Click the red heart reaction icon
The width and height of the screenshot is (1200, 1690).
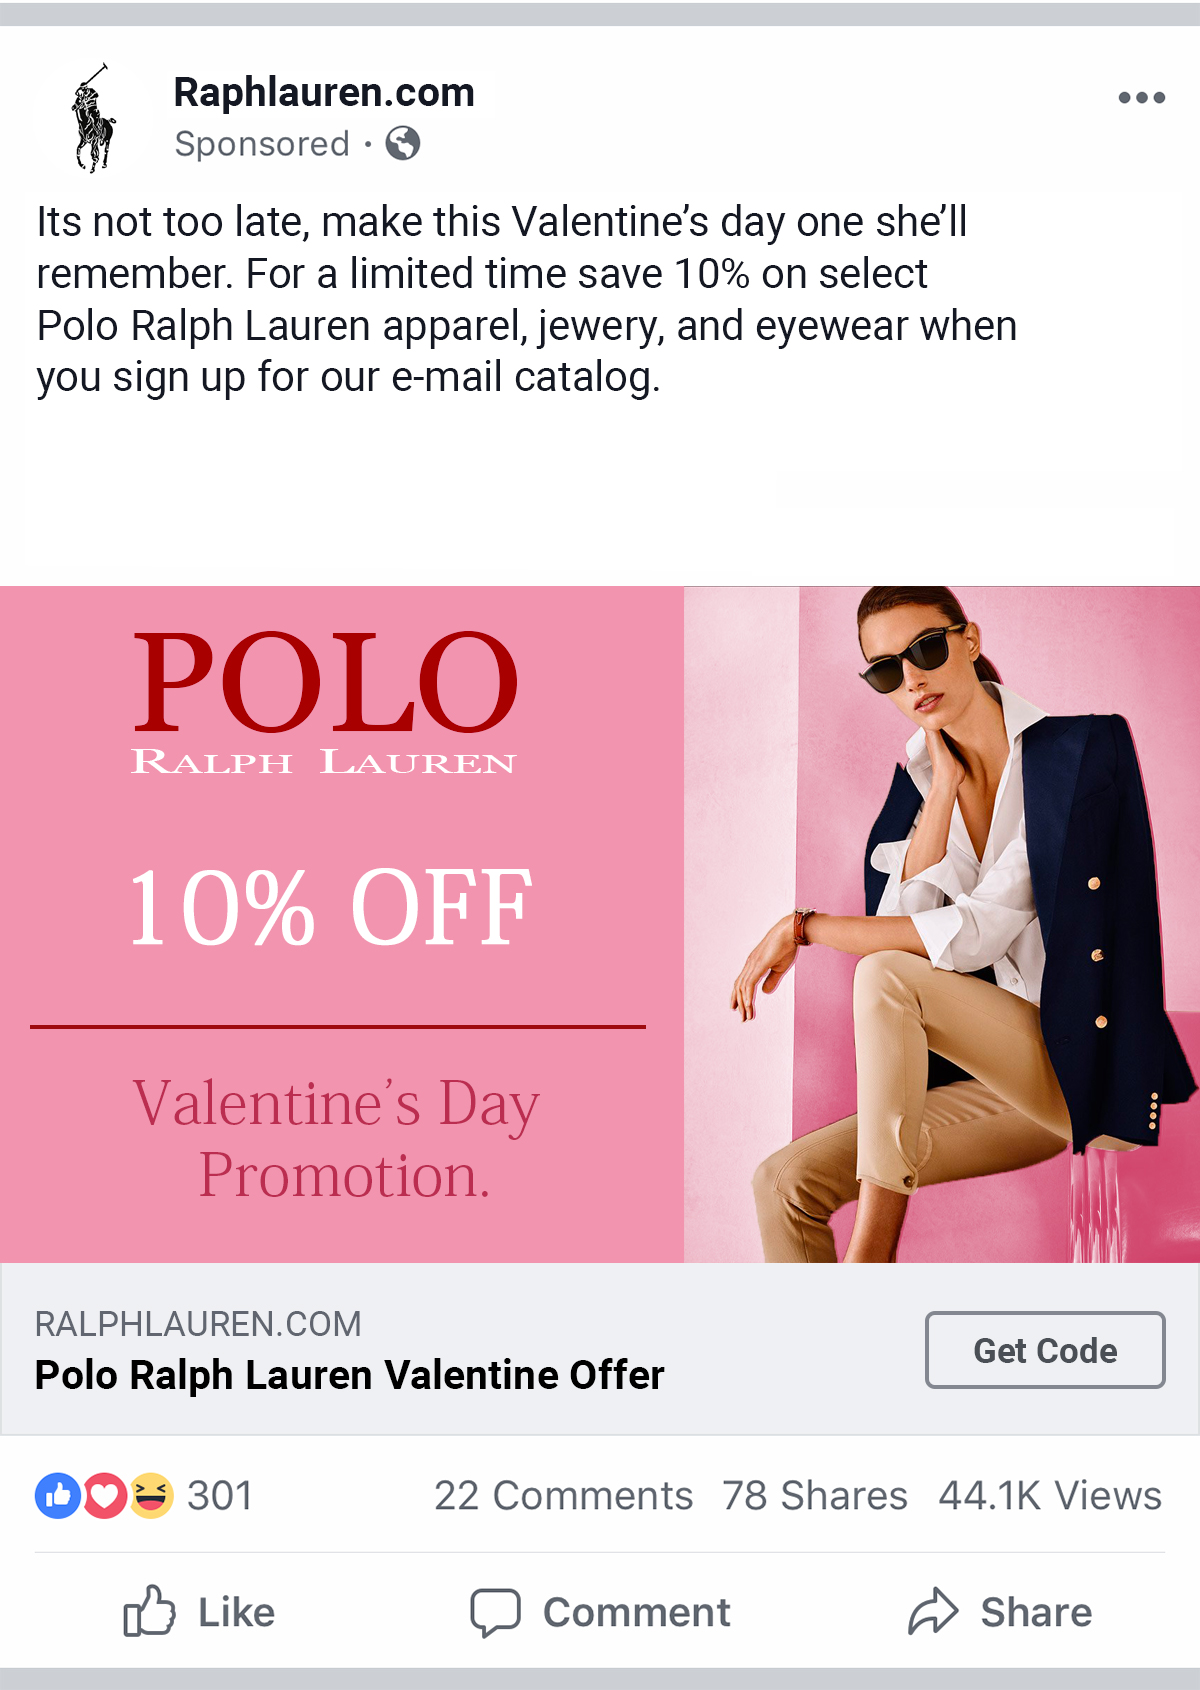pyautogui.click(x=104, y=1496)
